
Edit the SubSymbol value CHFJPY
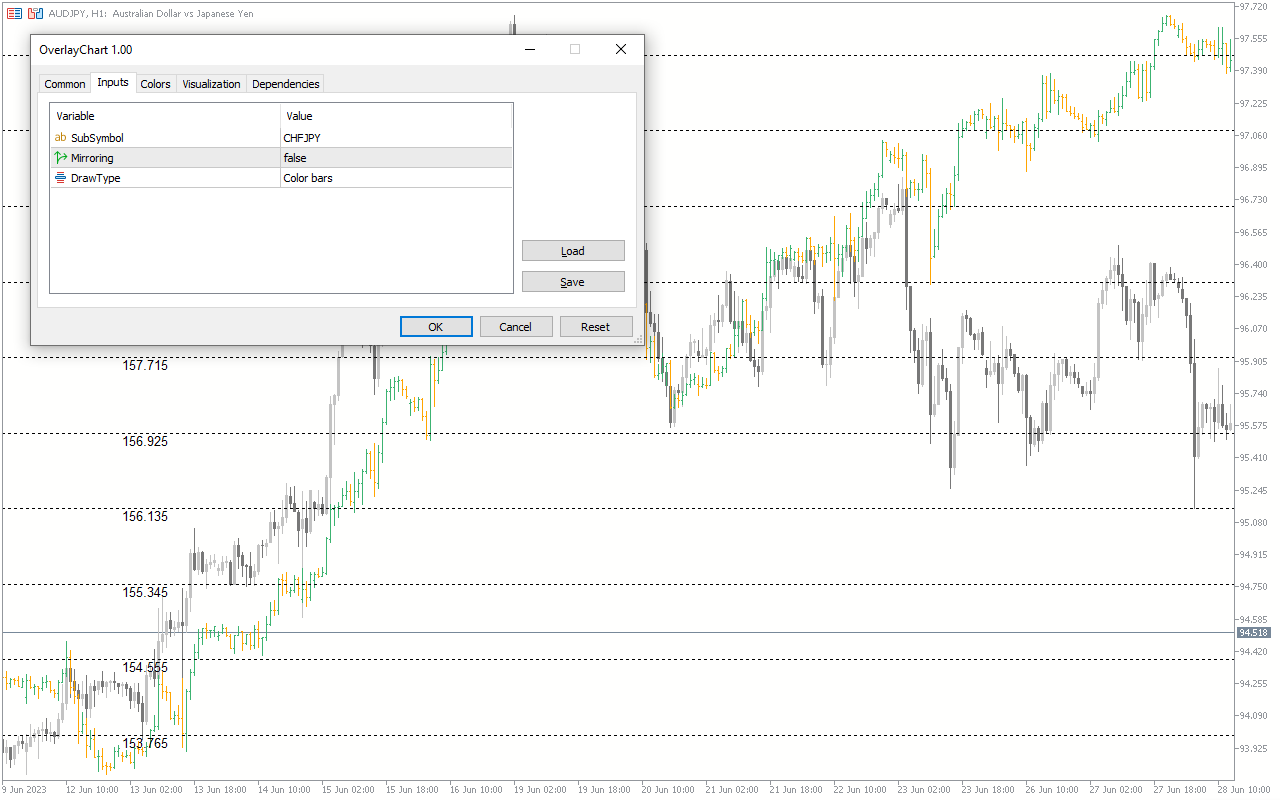[x=397, y=138]
